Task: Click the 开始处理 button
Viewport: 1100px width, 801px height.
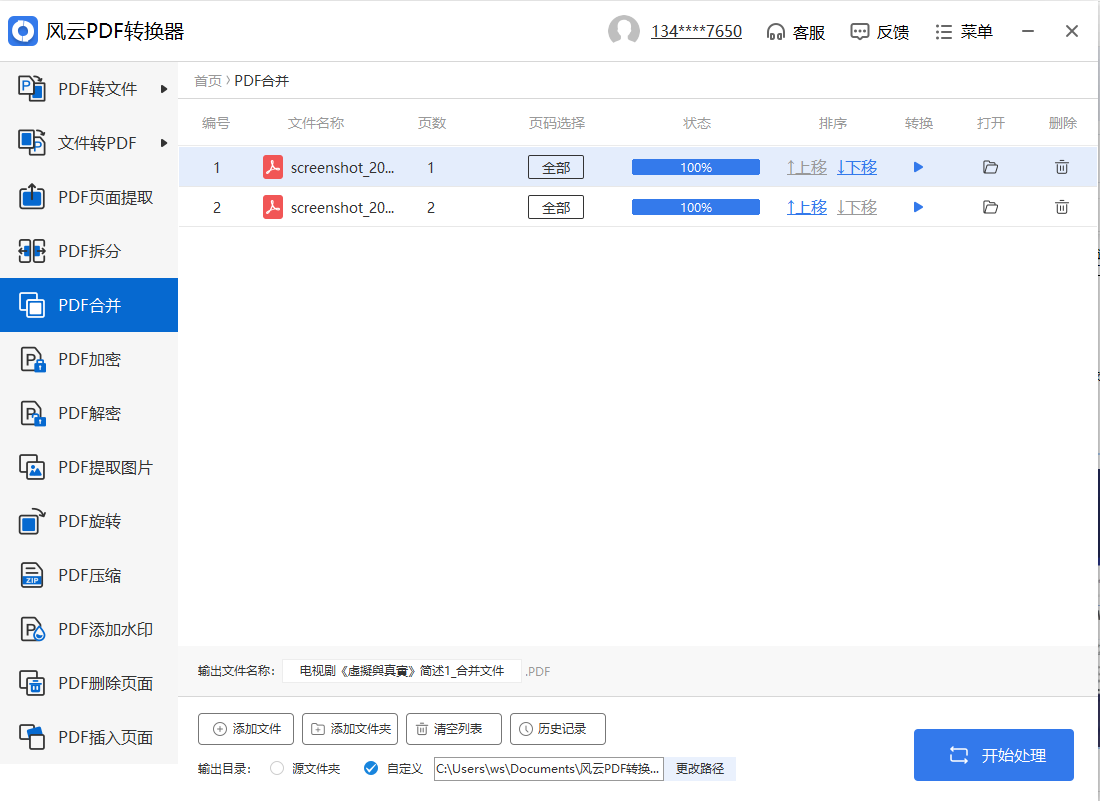Action: point(994,754)
